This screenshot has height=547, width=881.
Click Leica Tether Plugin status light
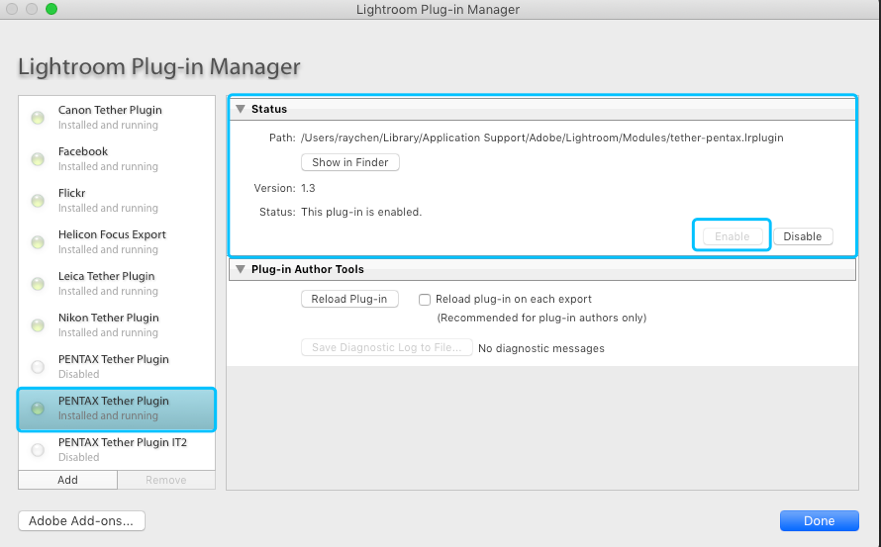38,284
